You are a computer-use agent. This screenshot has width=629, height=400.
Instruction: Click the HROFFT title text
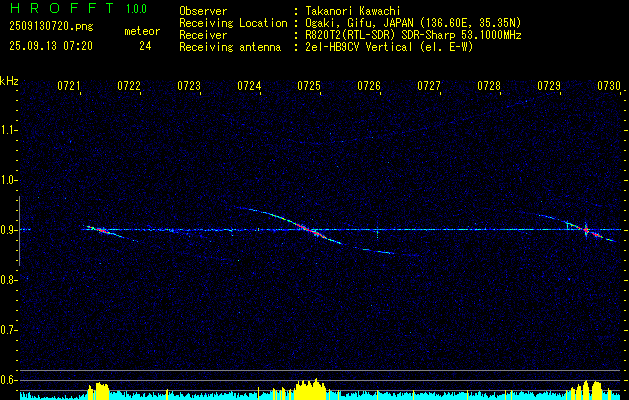click(62, 8)
